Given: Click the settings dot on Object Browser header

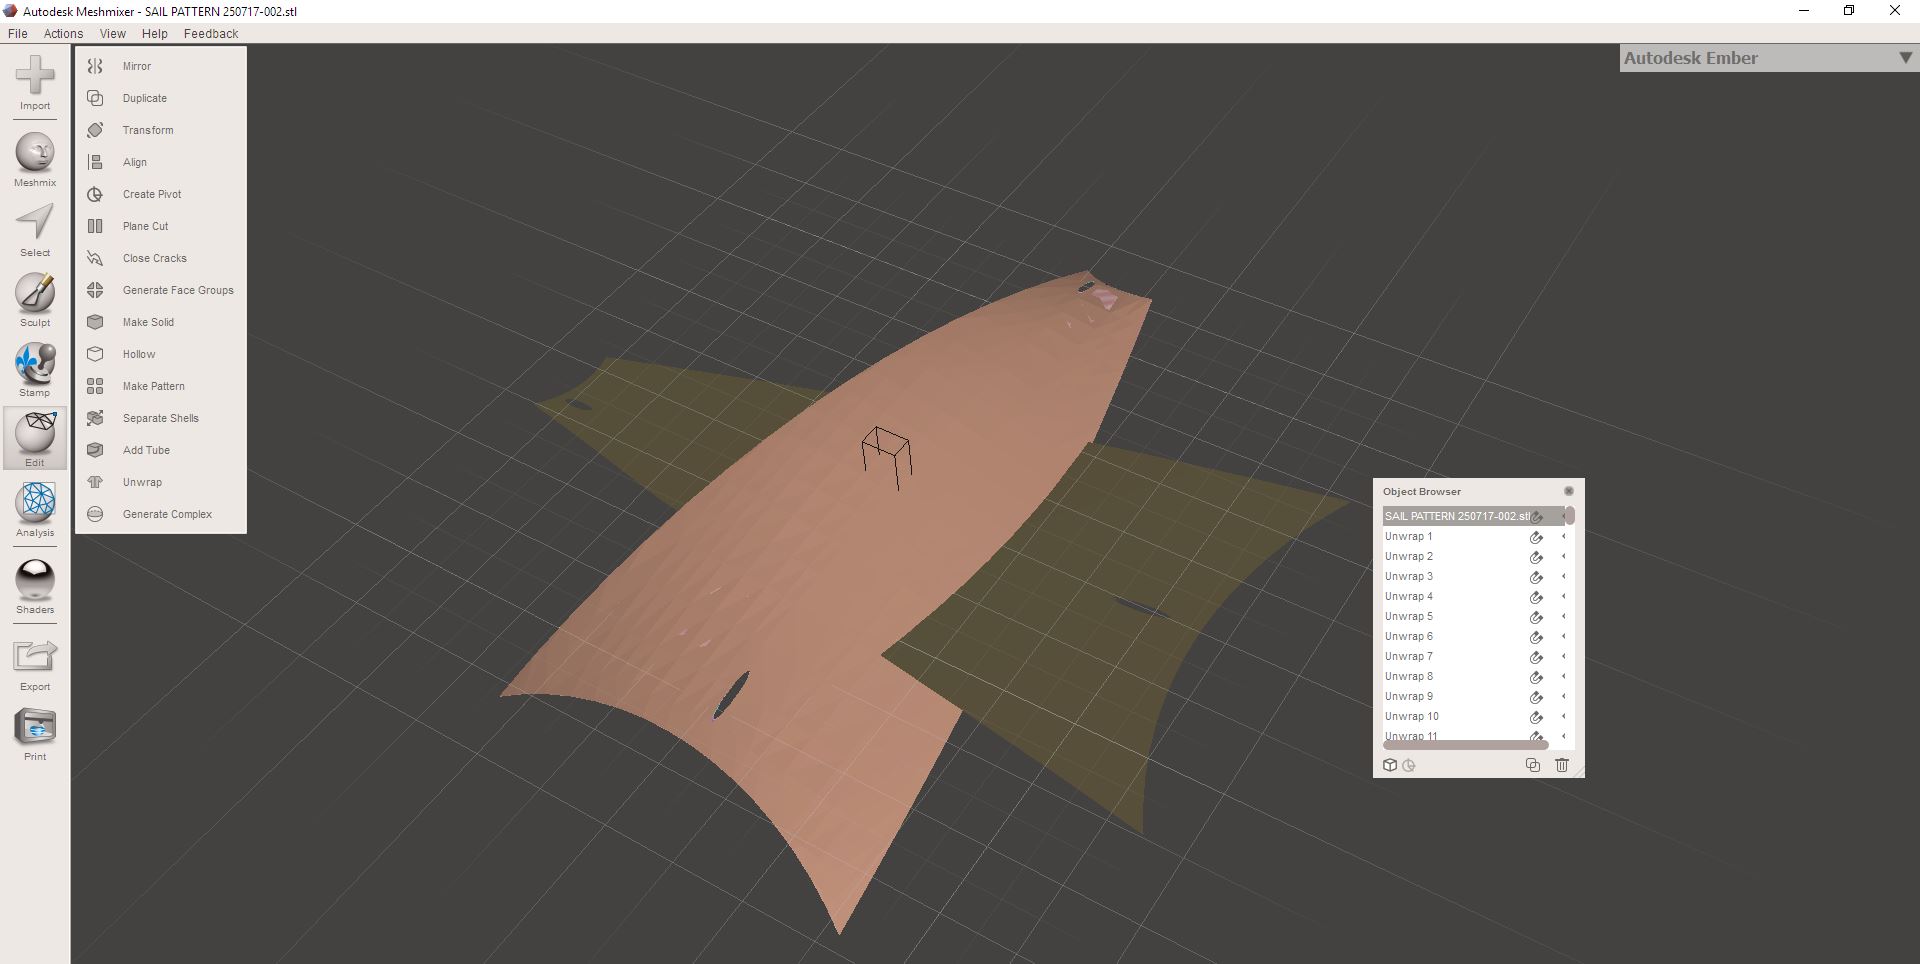Looking at the screenshot, I should (1568, 491).
